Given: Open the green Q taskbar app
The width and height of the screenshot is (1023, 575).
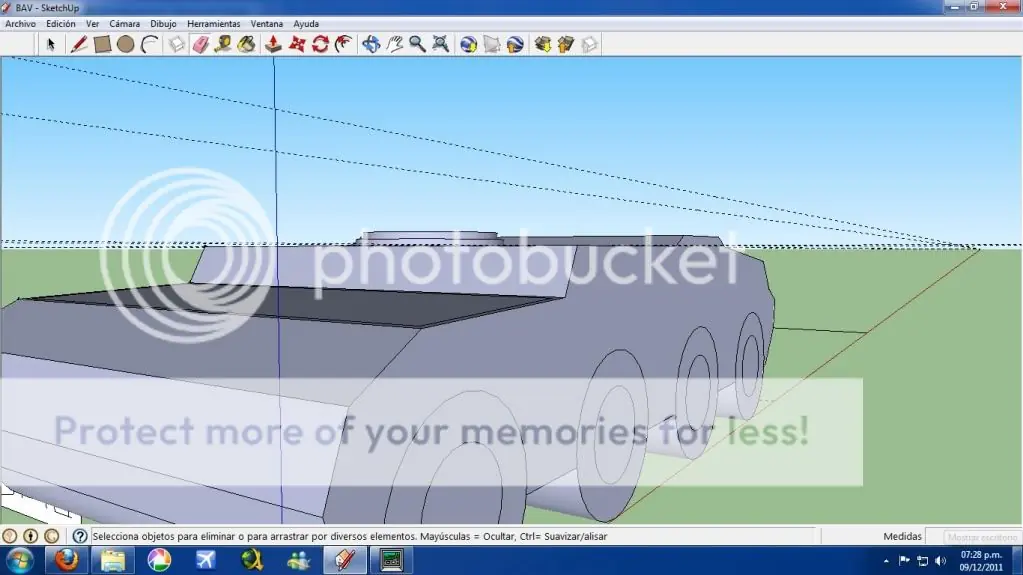Looking at the screenshot, I should pyautogui.click(x=252, y=560).
